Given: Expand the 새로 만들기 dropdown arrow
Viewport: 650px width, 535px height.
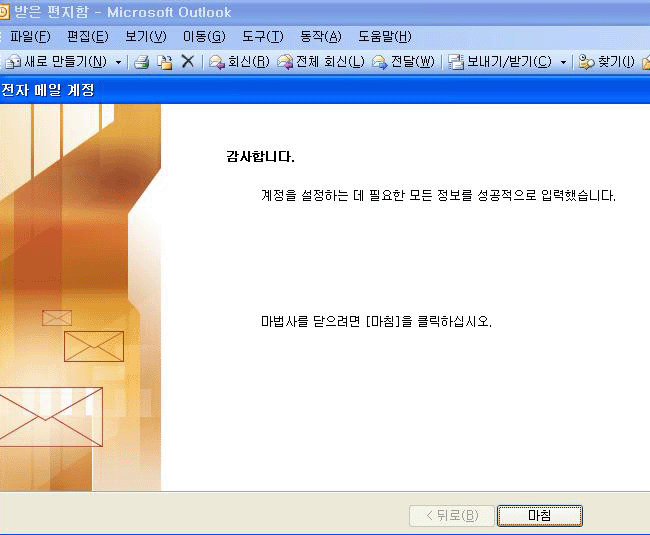Looking at the screenshot, I should tap(118, 62).
